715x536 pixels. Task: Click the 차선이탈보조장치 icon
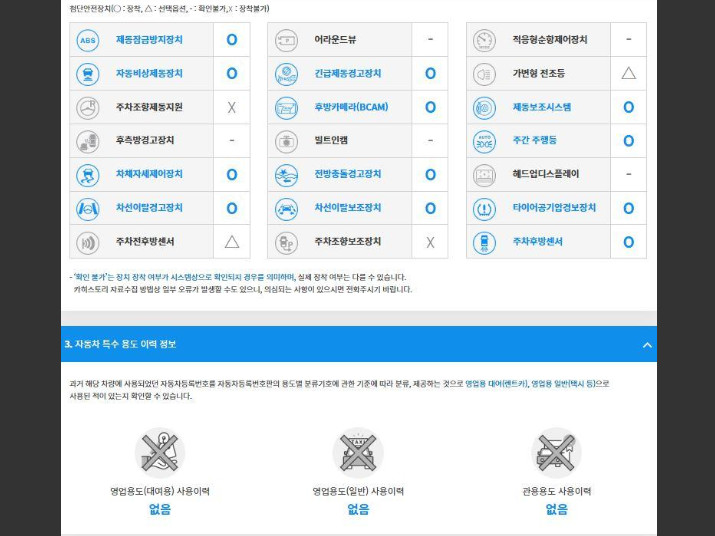[286, 208]
